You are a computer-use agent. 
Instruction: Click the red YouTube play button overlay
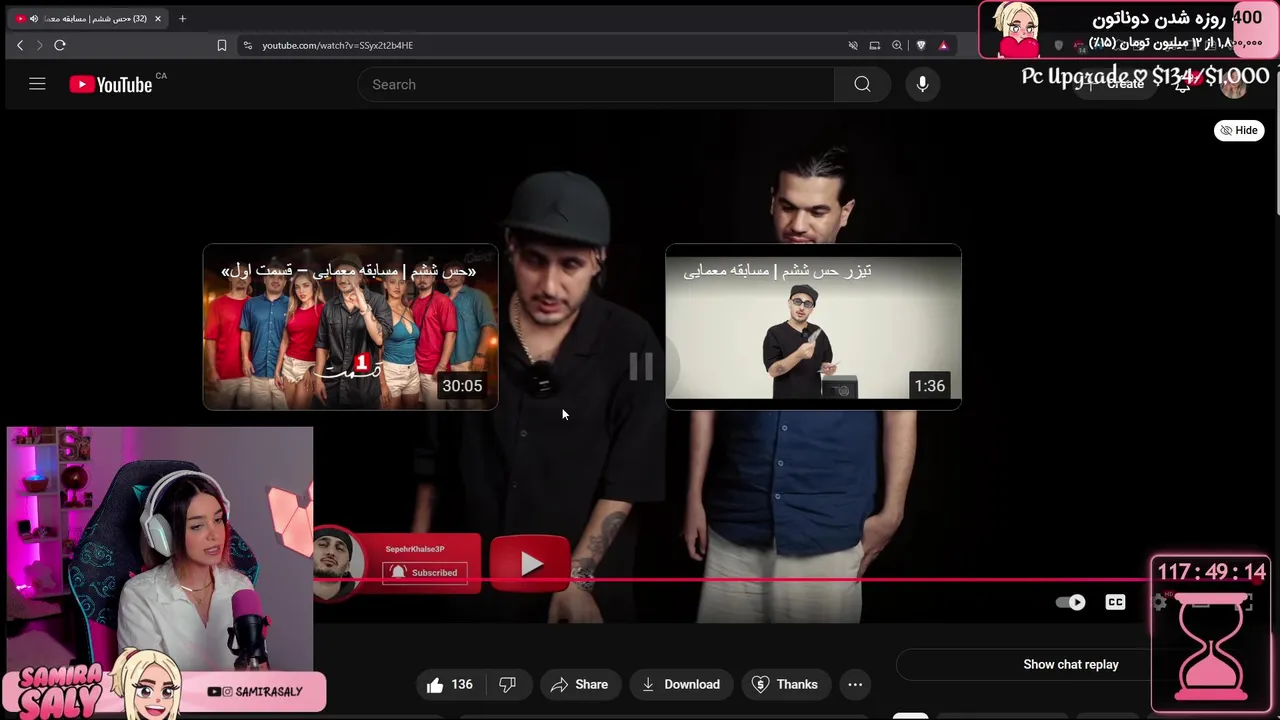point(530,564)
